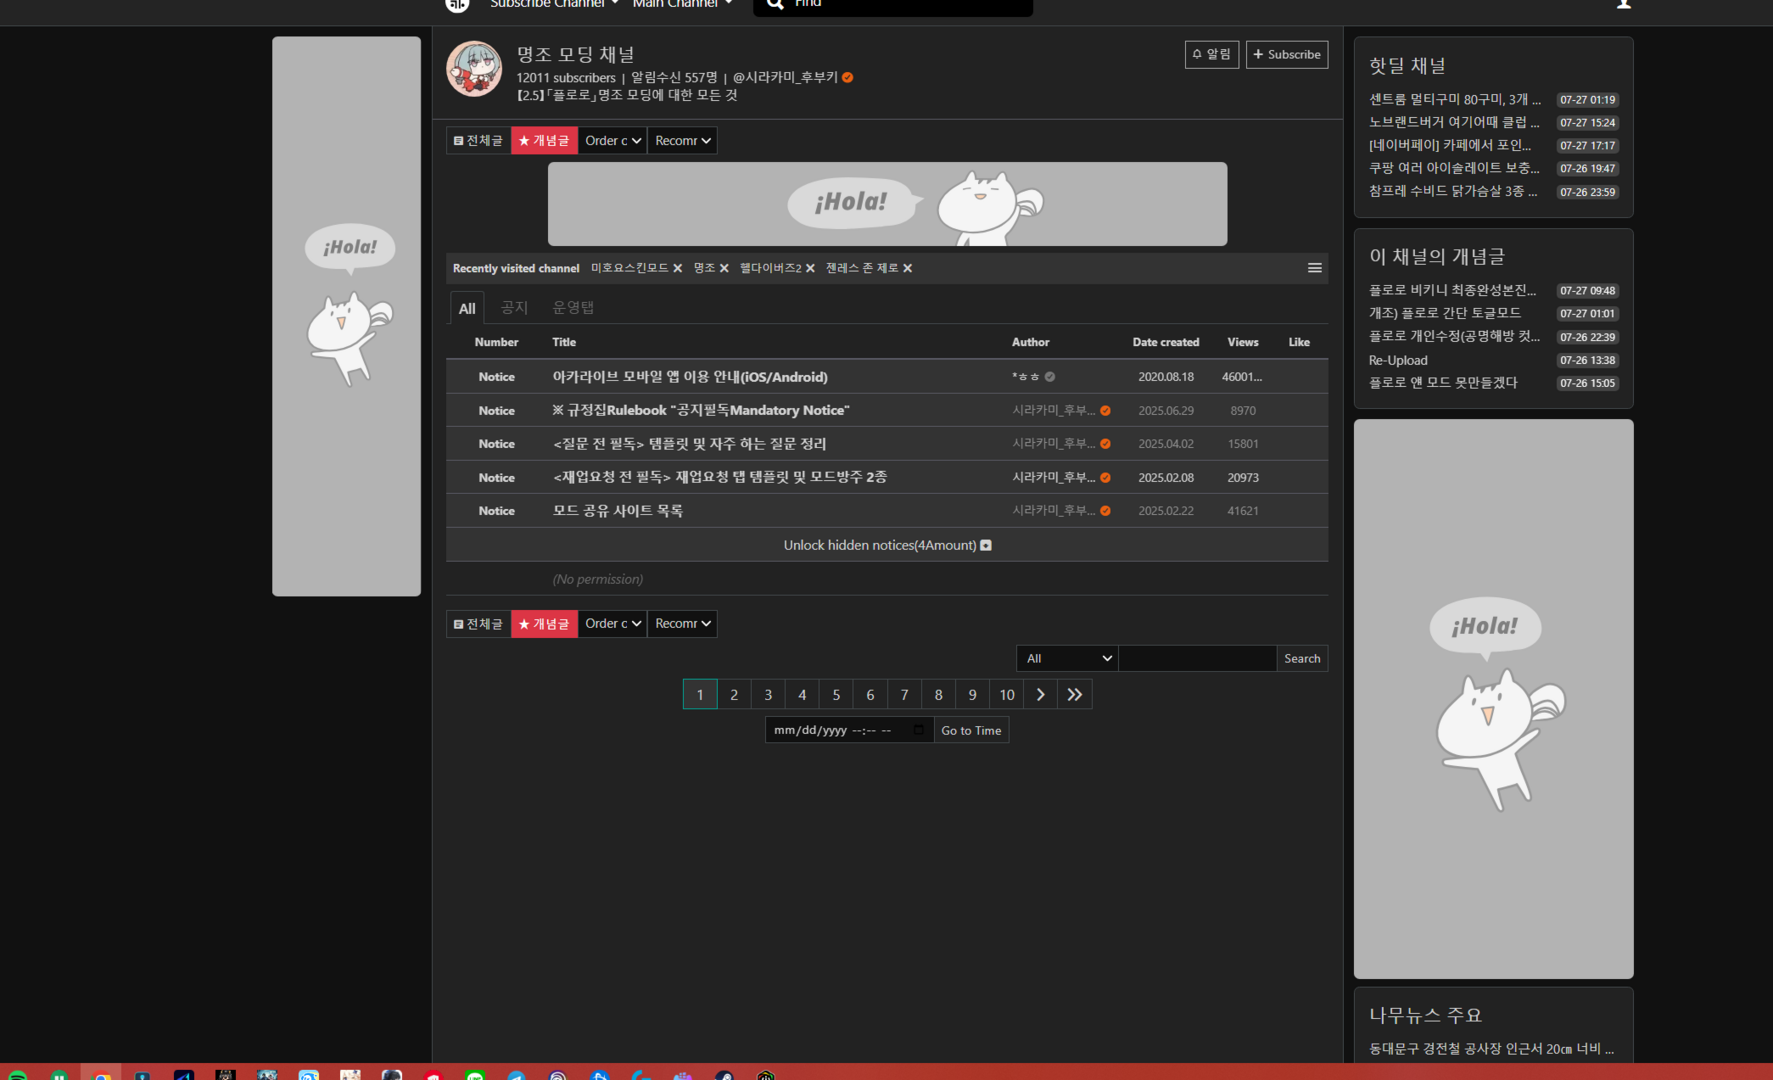Viewport: 1773px width, 1080px height.
Task: Click the board Search button
Action: pos(1302,658)
